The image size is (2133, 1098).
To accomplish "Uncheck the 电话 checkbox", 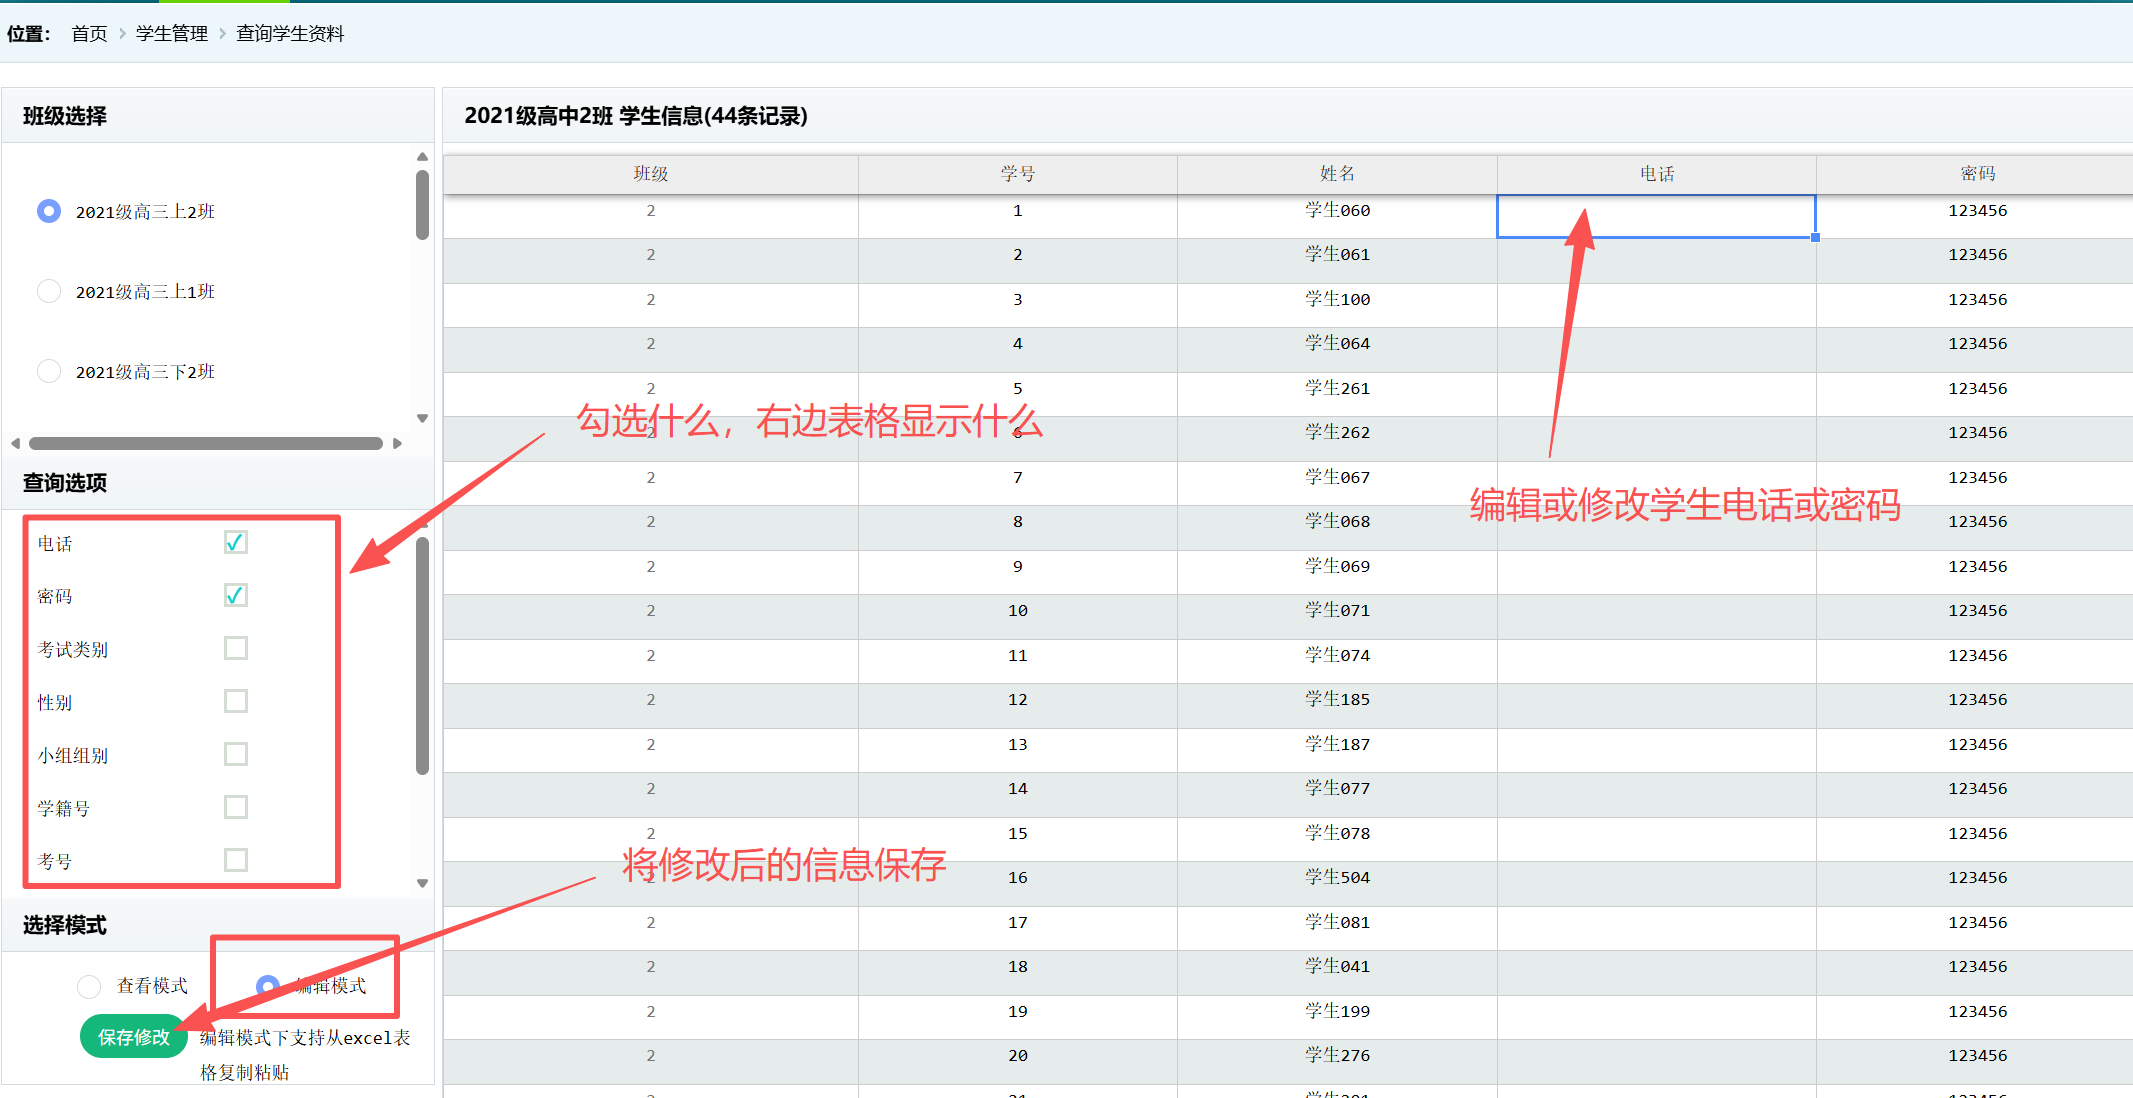I will (x=235, y=542).
